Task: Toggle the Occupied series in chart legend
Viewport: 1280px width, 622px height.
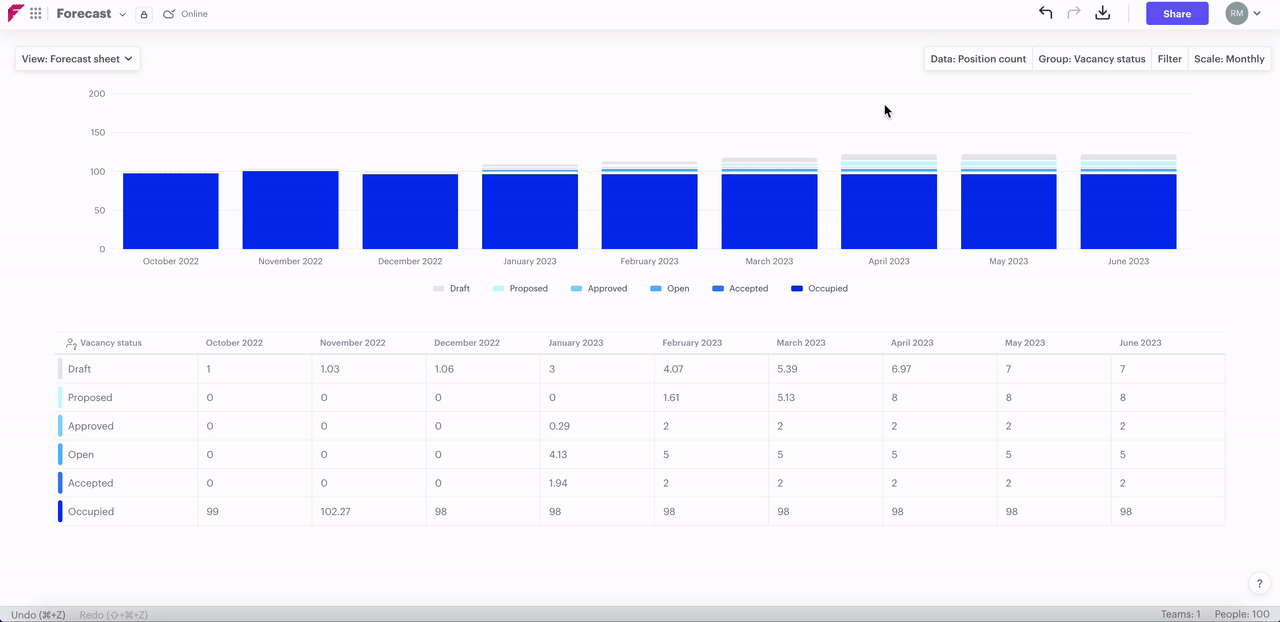Action: [819, 288]
